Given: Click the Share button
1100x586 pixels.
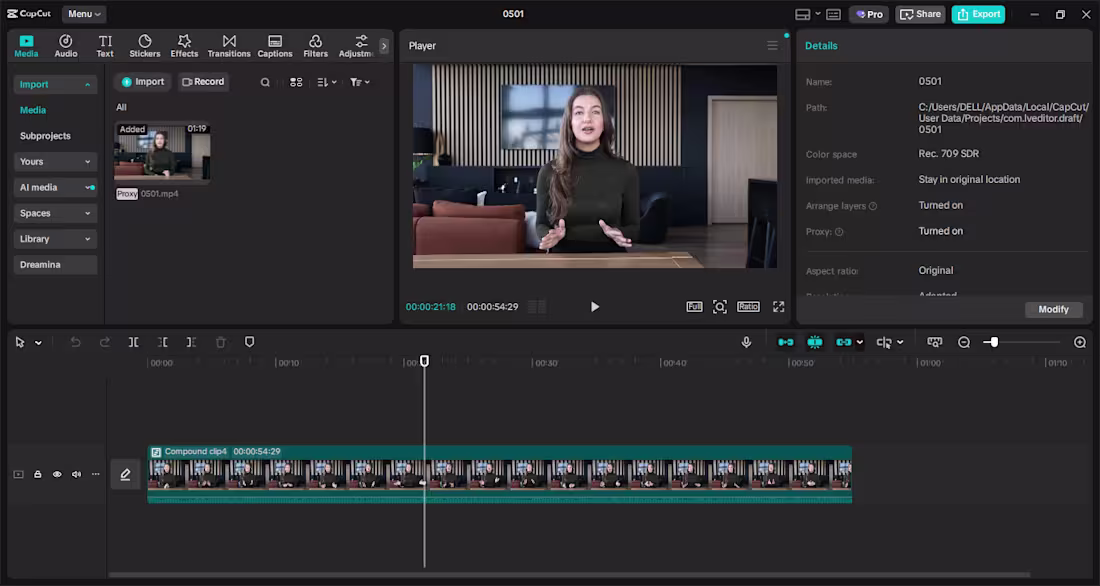Looking at the screenshot, I should [920, 14].
